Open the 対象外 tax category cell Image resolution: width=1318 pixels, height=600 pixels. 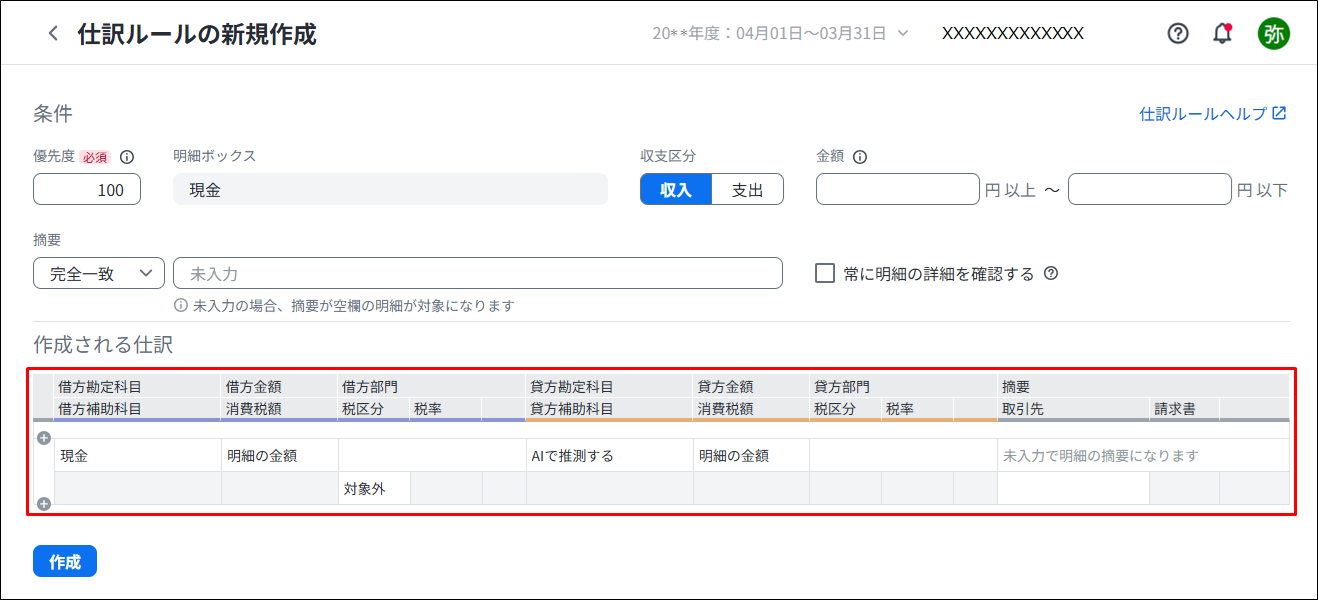tap(373, 489)
